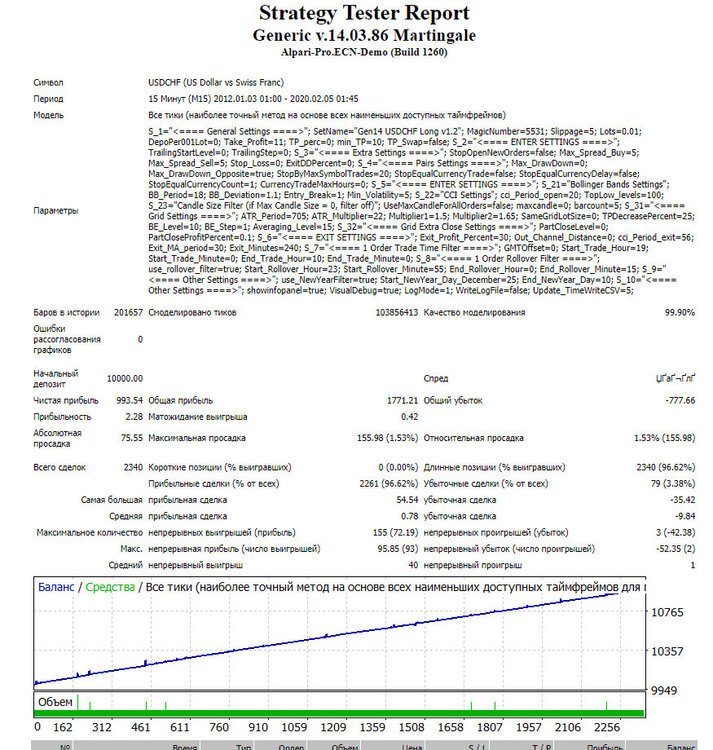Select the consecutive losses value "3 (-42.38)"
This screenshot has width=713, height=750.
(x=676, y=532)
